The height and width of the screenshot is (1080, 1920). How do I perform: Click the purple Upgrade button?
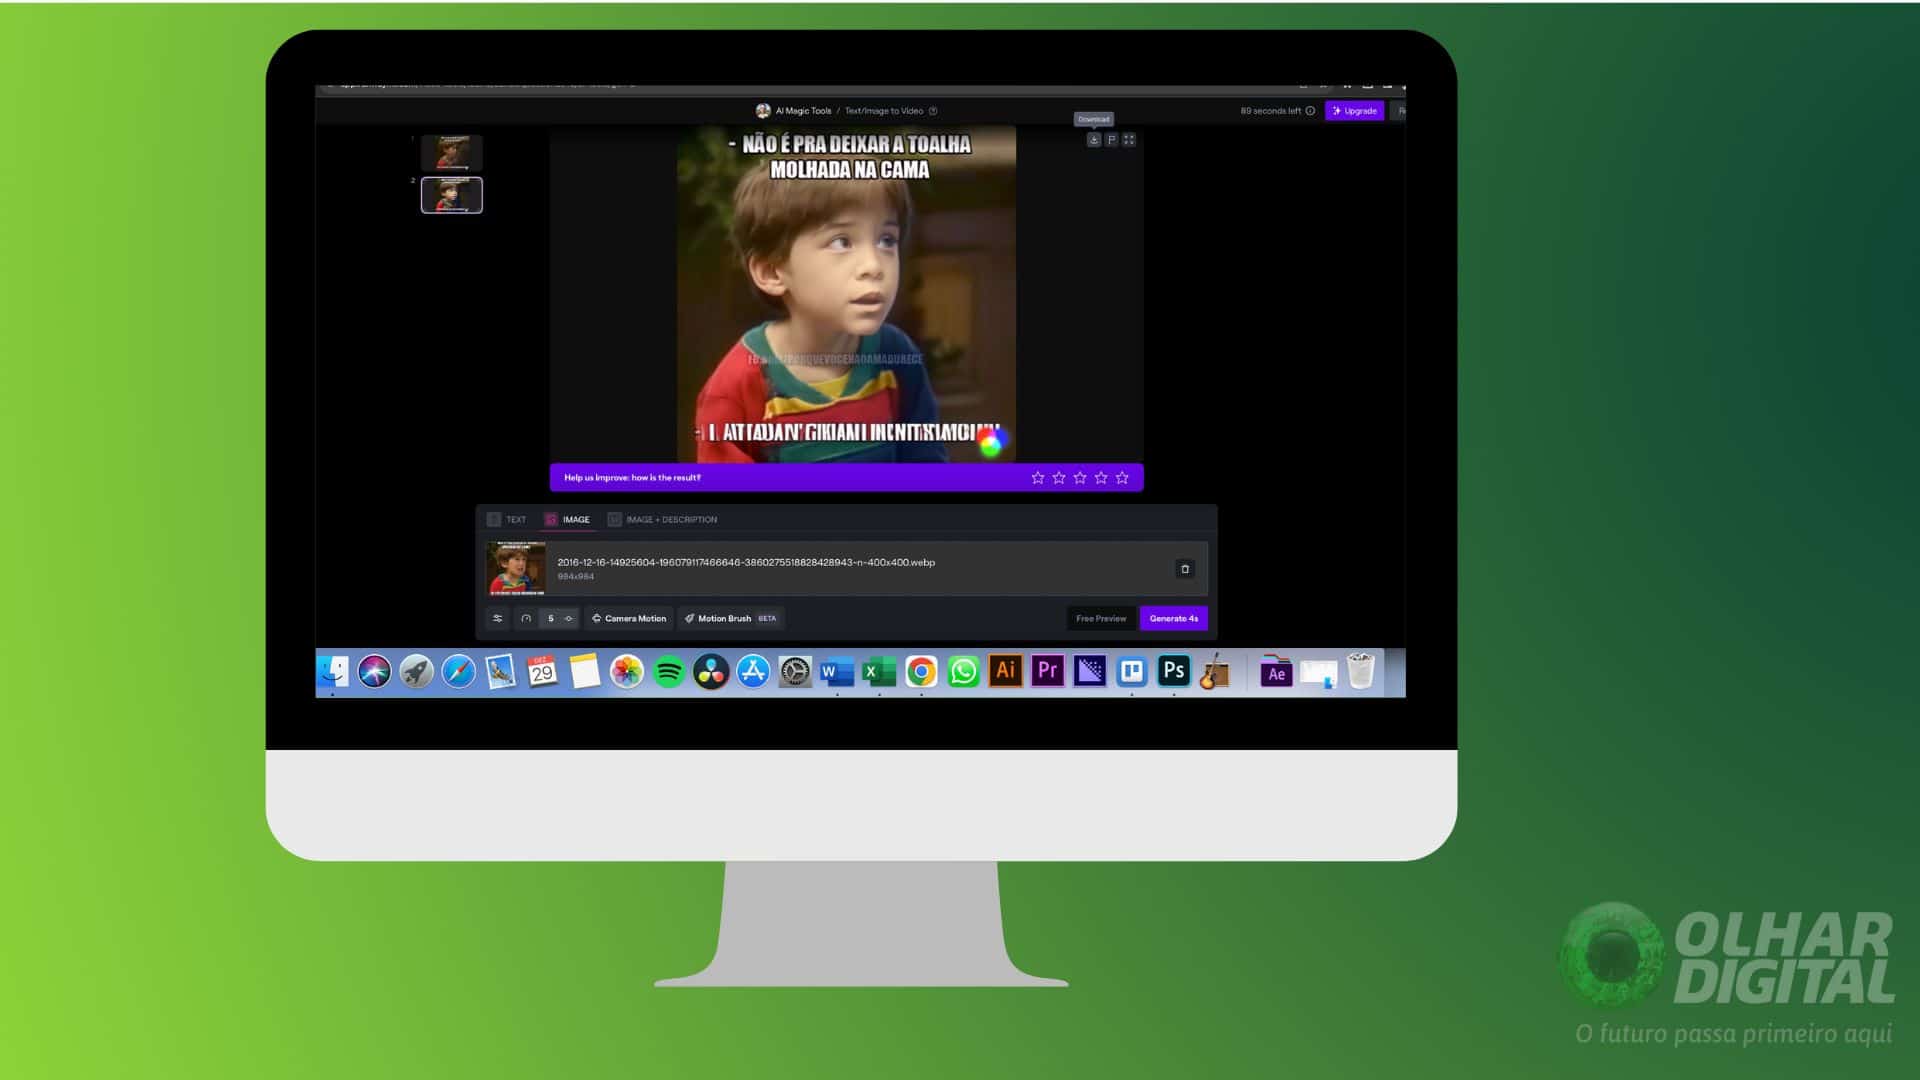point(1354,111)
